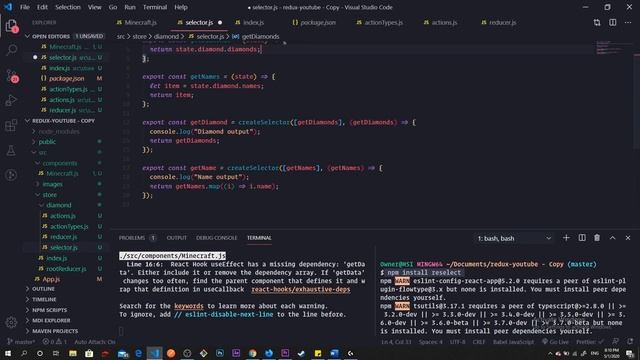The height and width of the screenshot is (360, 640).
Task: Collapse the components folder
Action: point(60,163)
